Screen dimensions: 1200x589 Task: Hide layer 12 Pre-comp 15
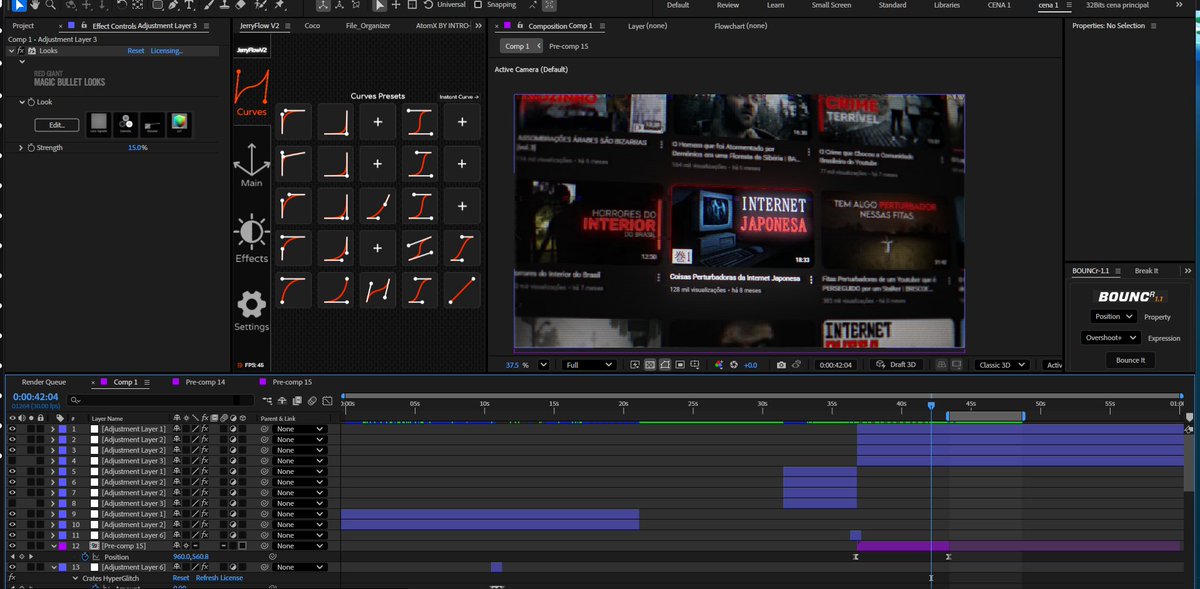[x=13, y=546]
